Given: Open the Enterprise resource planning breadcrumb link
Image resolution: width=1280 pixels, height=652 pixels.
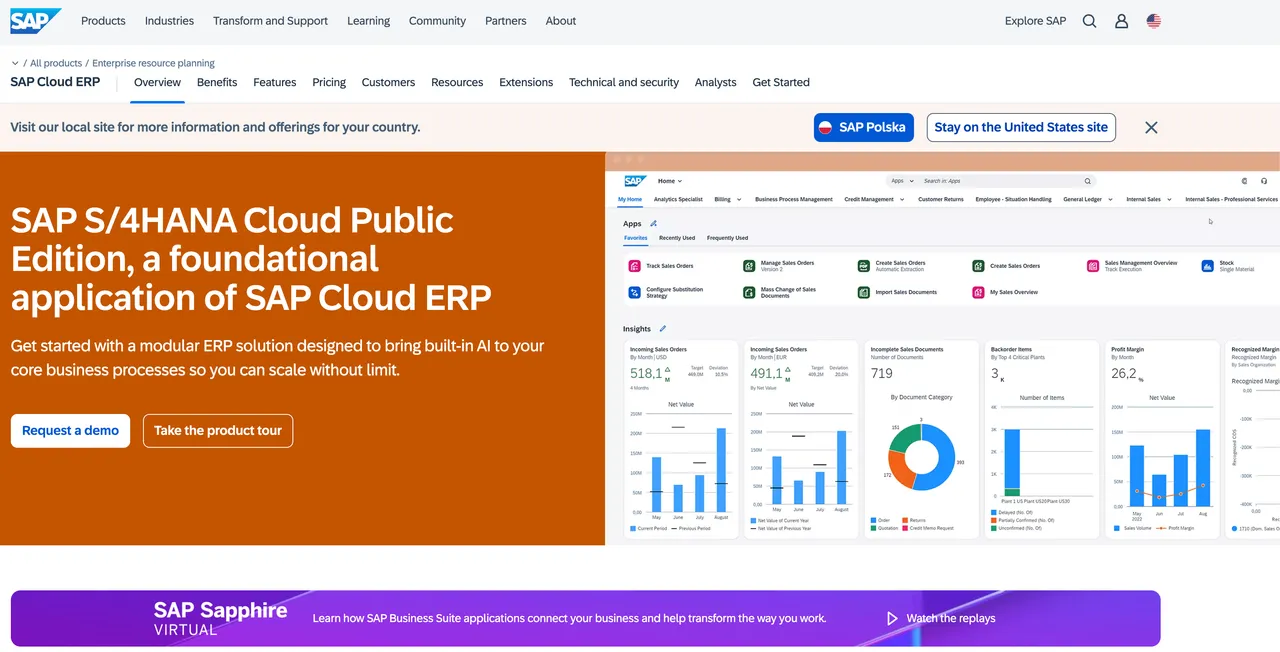Looking at the screenshot, I should 153,63.
